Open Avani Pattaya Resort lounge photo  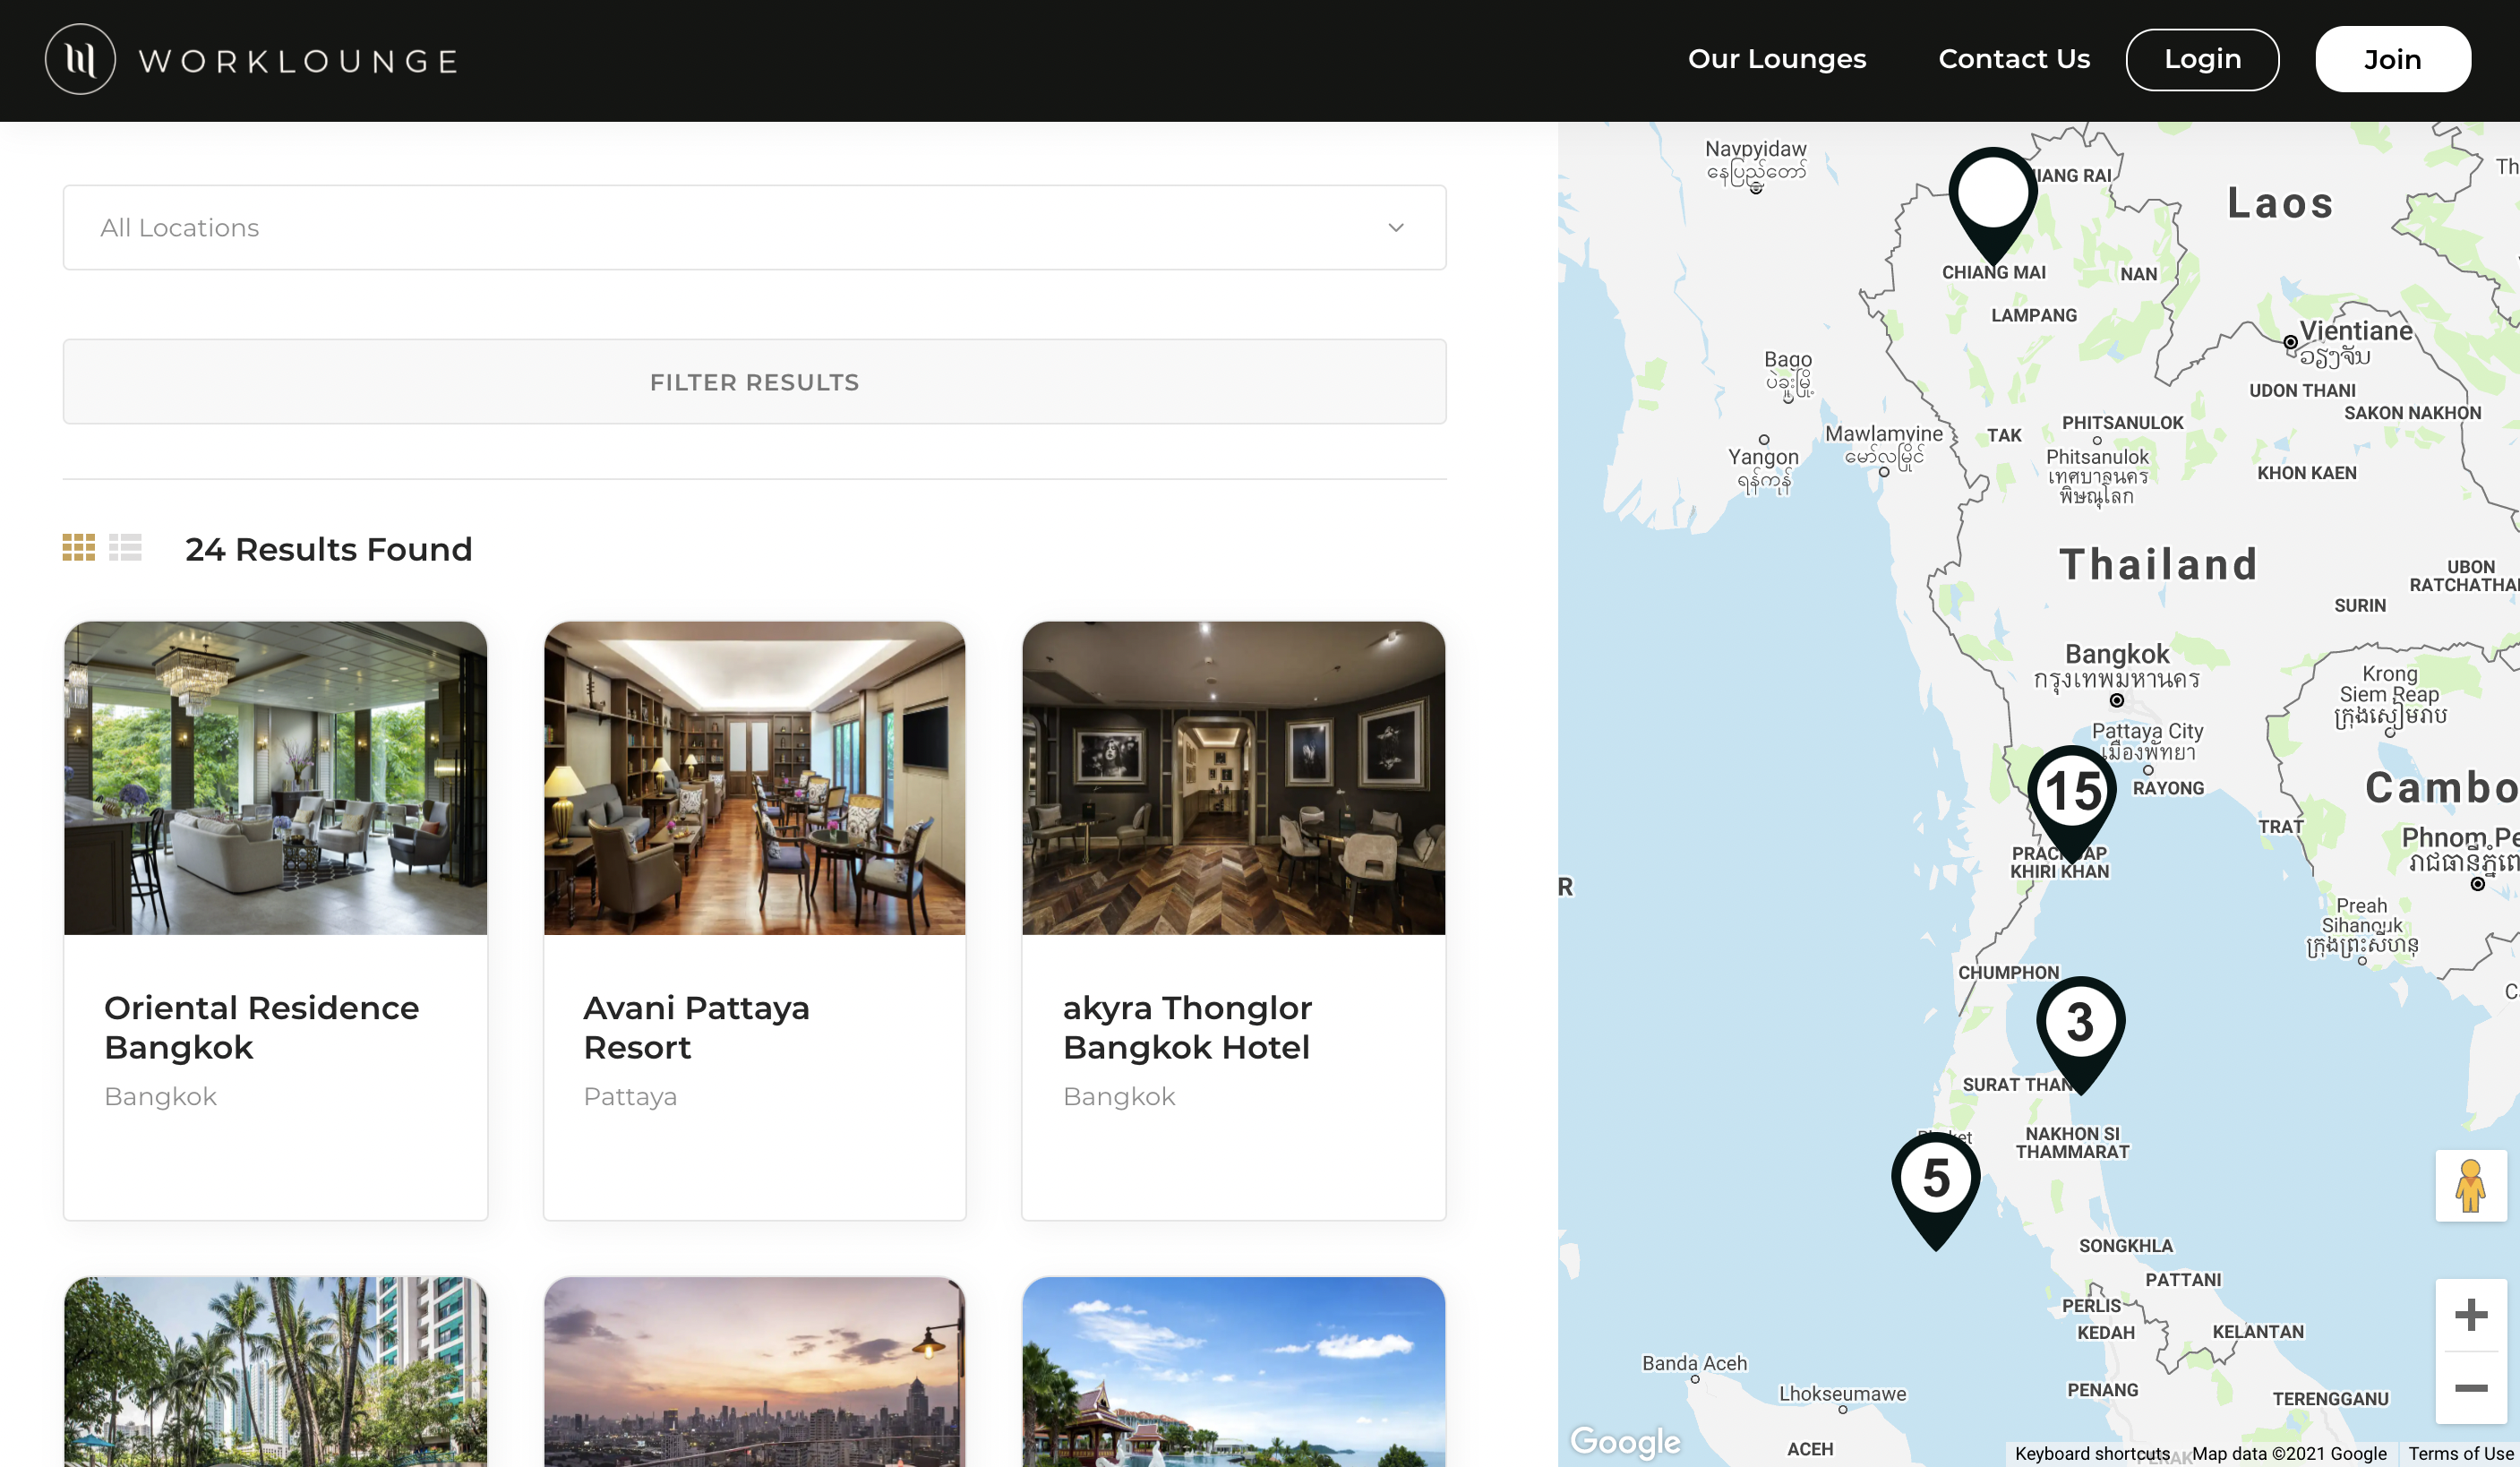755,778
